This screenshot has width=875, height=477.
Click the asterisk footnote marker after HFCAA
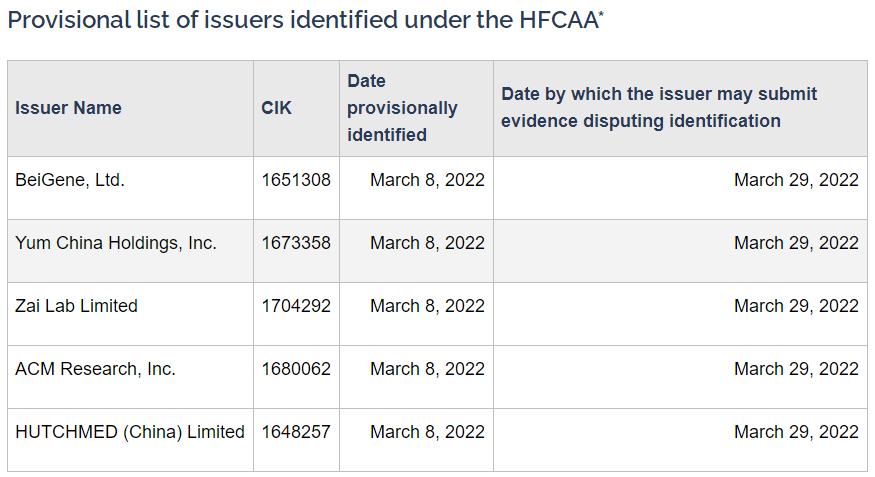[x=601, y=14]
